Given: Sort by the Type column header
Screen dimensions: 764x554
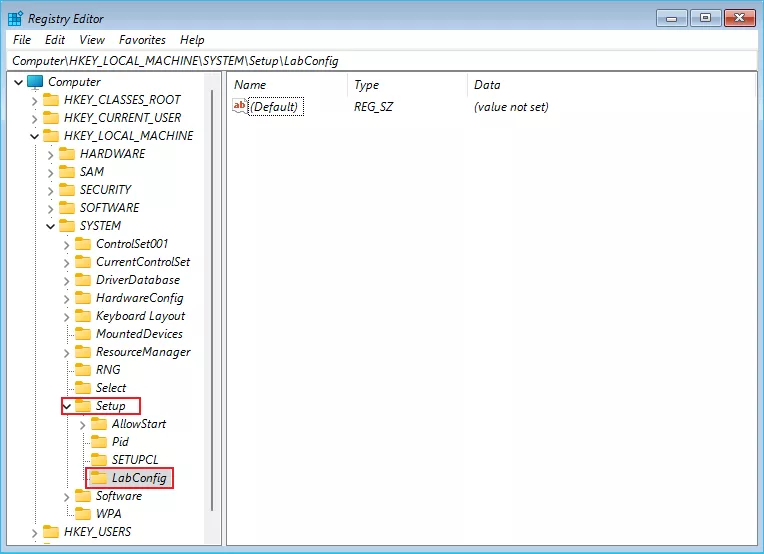Looking at the screenshot, I should pos(407,85).
